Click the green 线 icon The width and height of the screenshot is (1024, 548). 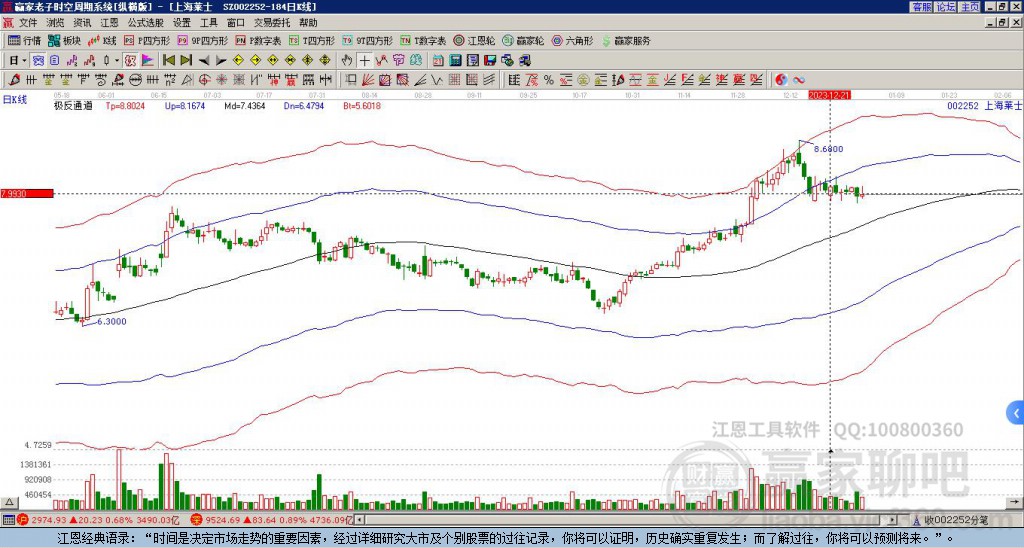point(416,61)
